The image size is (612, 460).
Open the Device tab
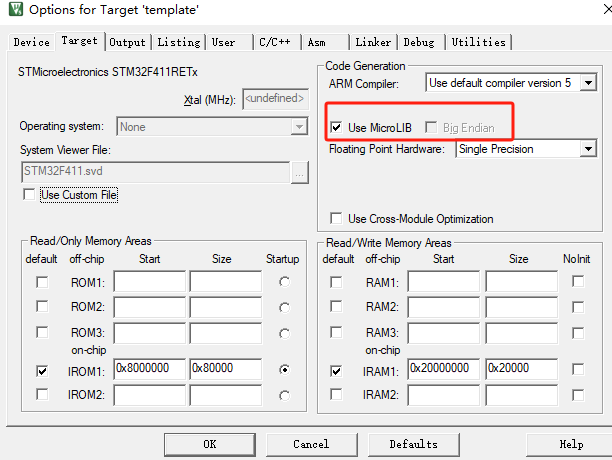[x=31, y=42]
